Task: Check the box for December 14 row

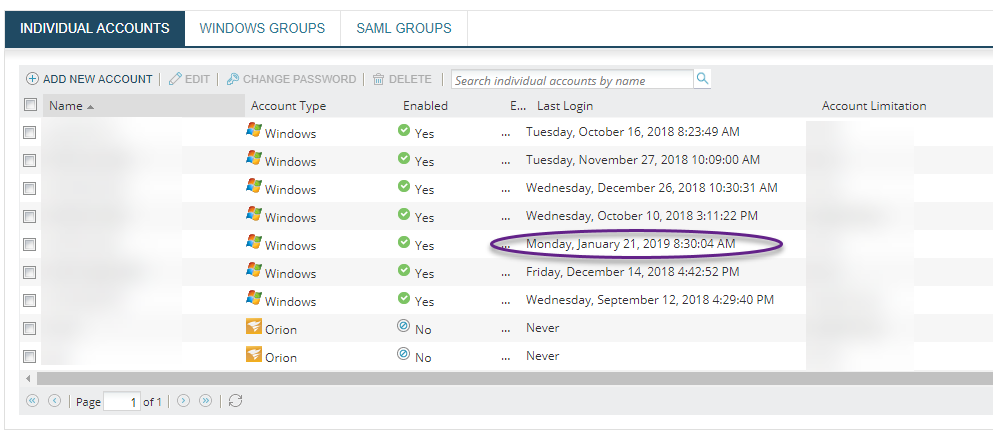Action: (30, 272)
